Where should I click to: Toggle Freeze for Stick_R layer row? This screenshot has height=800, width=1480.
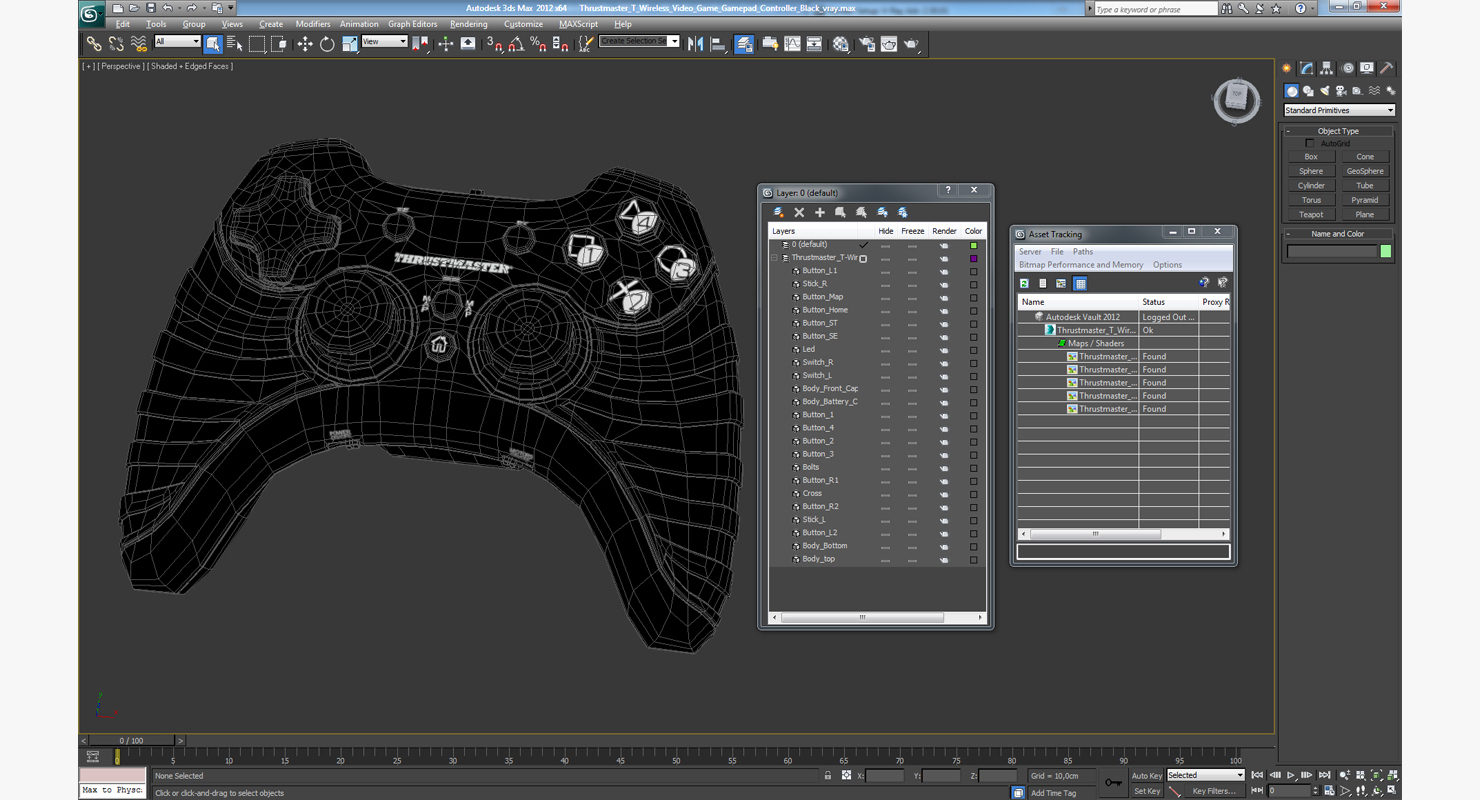click(x=912, y=284)
